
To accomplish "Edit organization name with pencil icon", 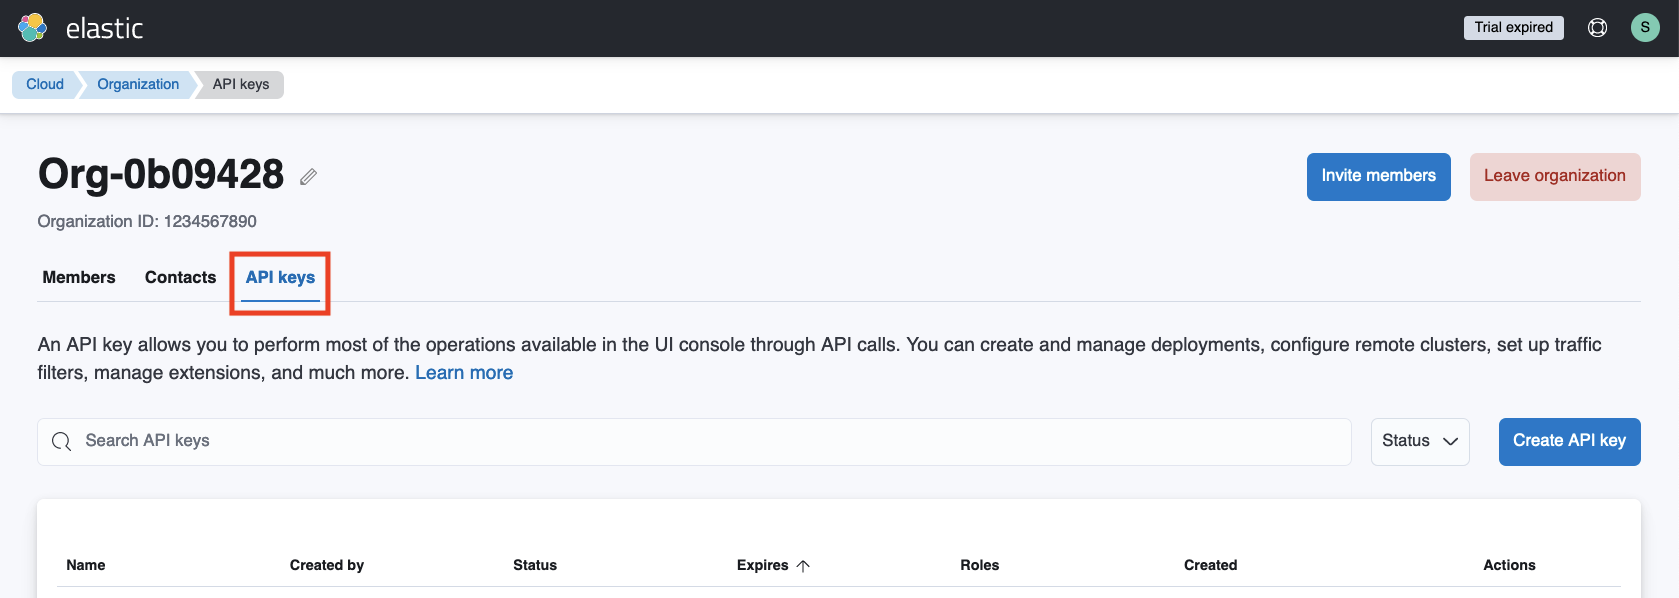I will 309,177.
